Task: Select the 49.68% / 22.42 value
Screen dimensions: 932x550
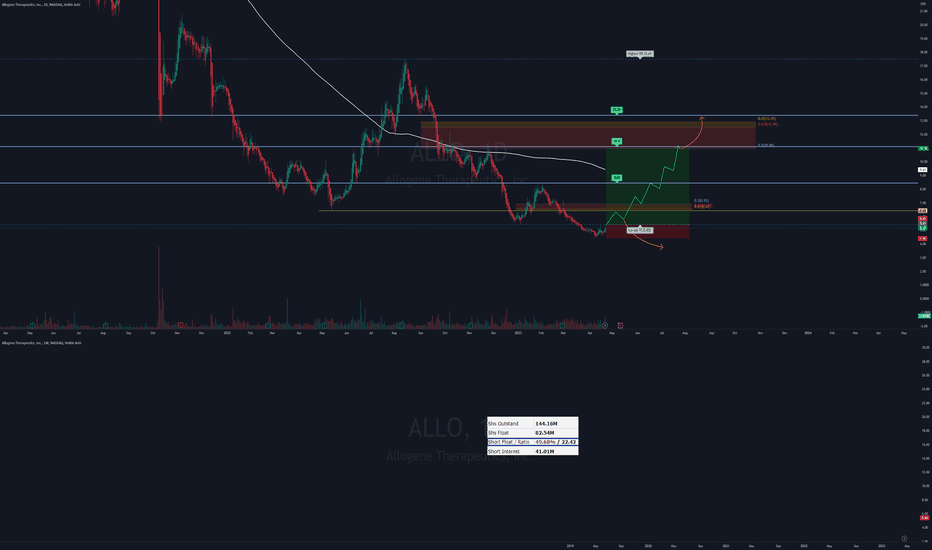Action: (x=555, y=442)
